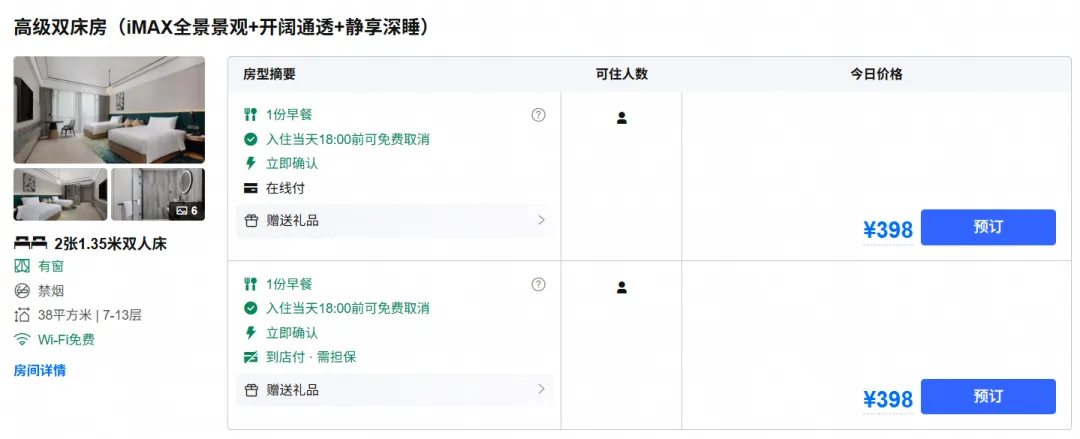Click the no-smoking 禁烟 icon
This screenshot has width=1080, height=439.
(23, 291)
